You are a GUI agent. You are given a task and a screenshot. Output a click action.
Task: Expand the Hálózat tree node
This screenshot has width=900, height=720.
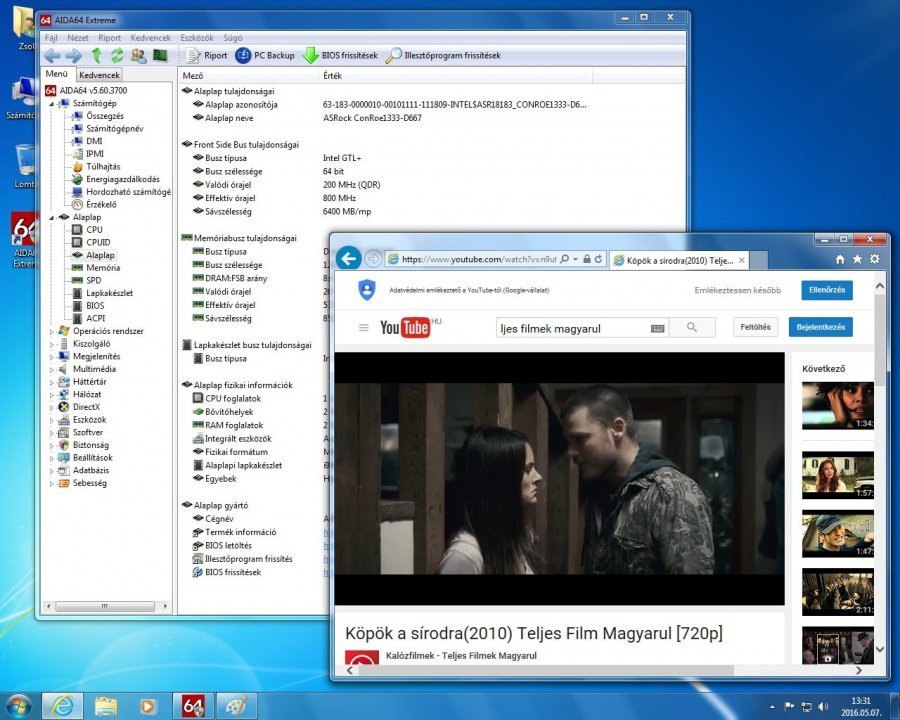pyautogui.click(x=52, y=395)
